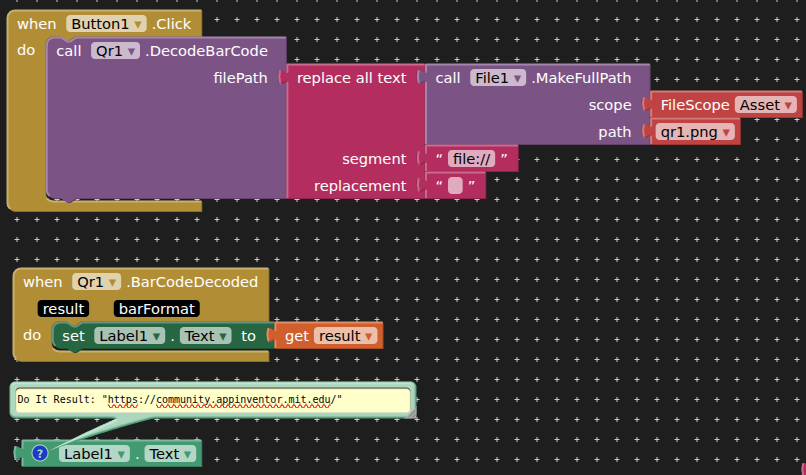
Task: Open the qr1.png asset dropdown
Action: click(696, 132)
